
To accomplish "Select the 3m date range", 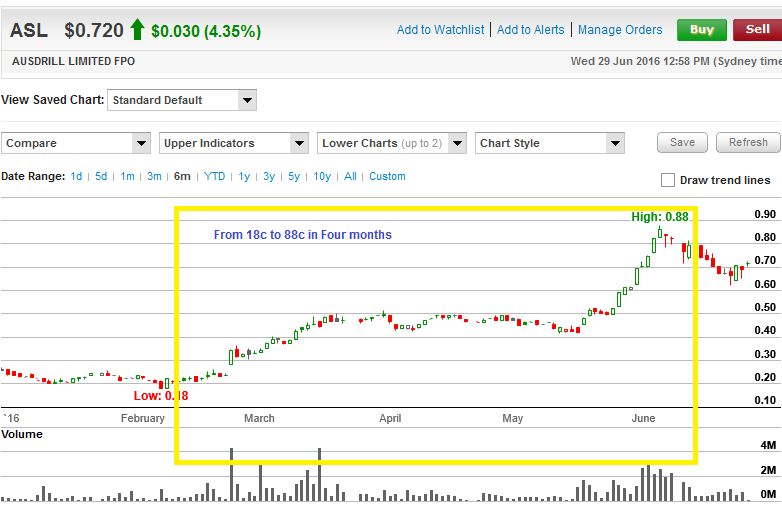I will [x=154, y=176].
